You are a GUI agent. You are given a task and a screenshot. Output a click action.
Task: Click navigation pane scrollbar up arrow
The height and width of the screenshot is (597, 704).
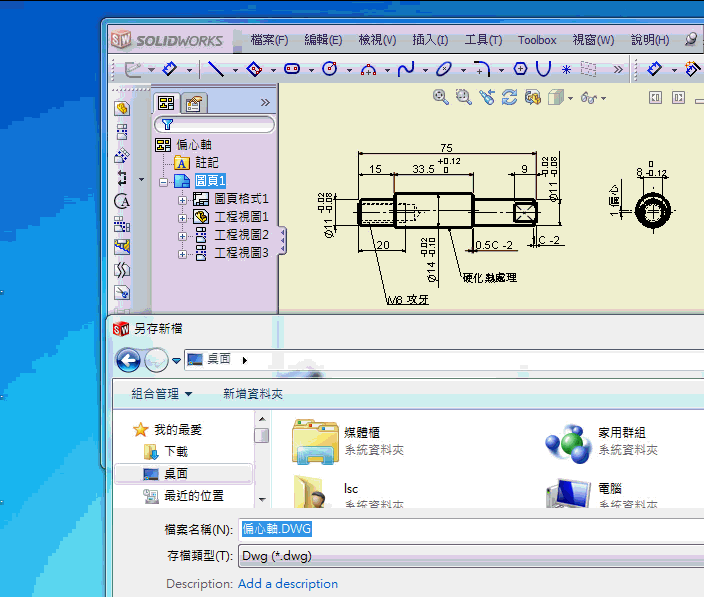tap(262, 419)
